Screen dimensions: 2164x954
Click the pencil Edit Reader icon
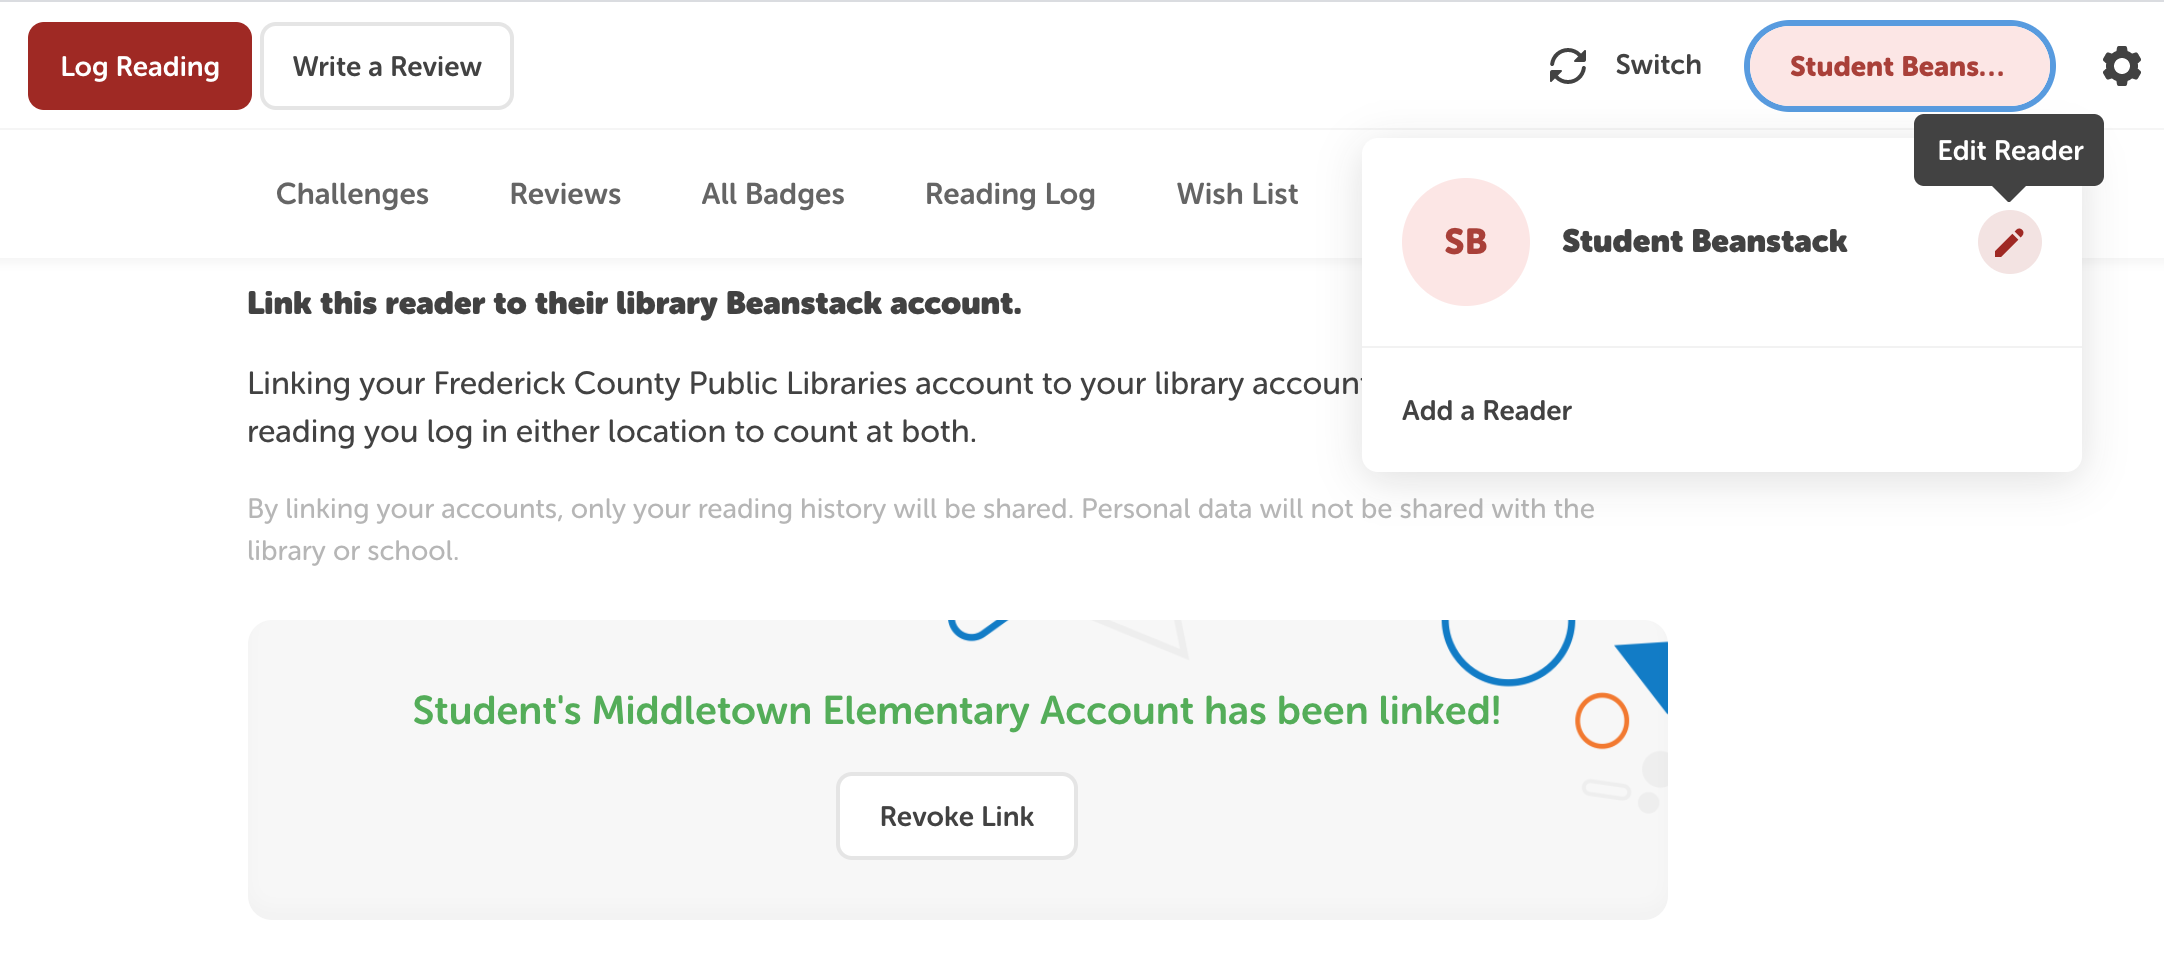tap(2009, 242)
